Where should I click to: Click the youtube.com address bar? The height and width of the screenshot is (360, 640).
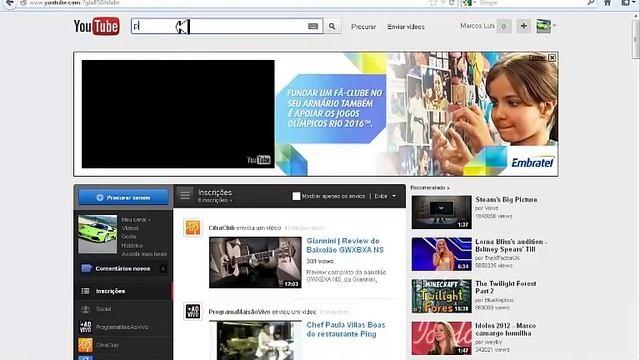[x=229, y=3]
